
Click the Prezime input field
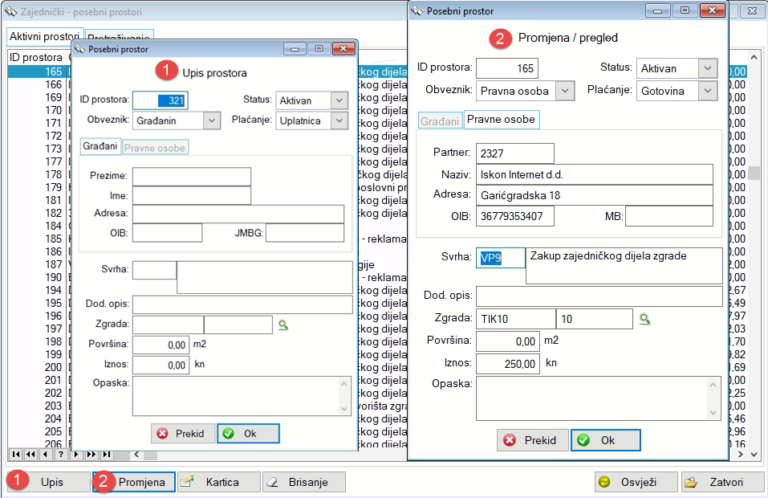[191, 177]
